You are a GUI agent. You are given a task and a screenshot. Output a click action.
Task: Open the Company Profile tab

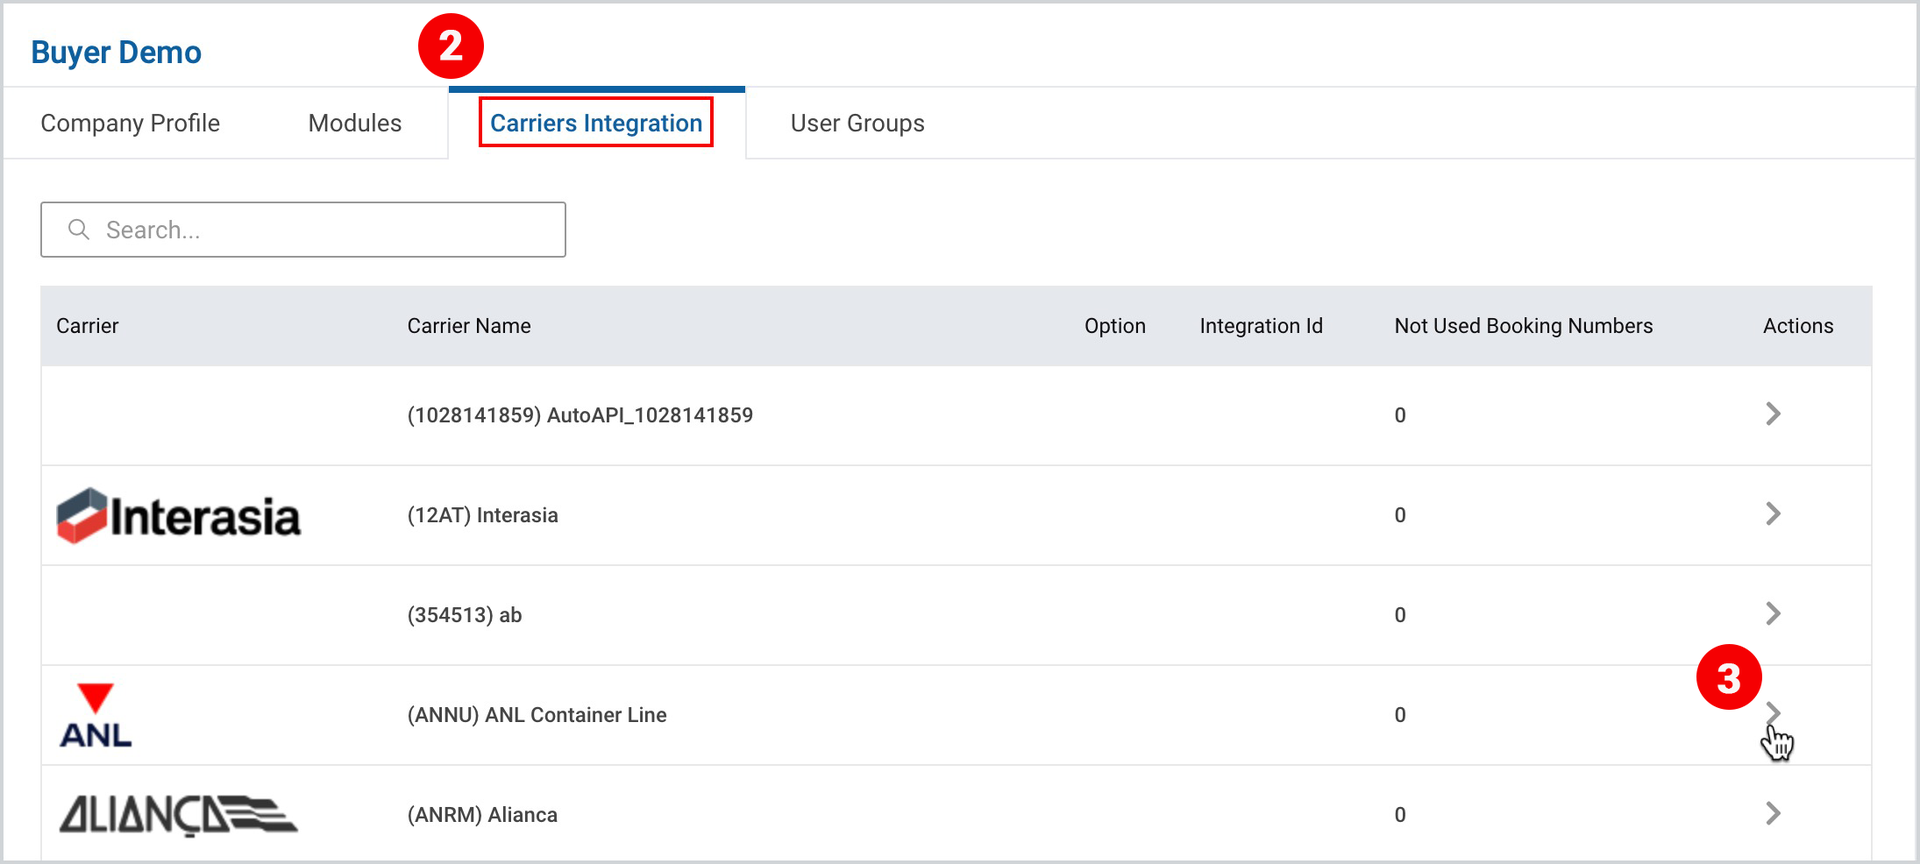(130, 123)
